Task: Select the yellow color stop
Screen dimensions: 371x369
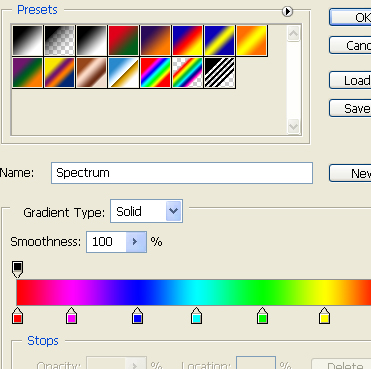Action: (x=324, y=316)
